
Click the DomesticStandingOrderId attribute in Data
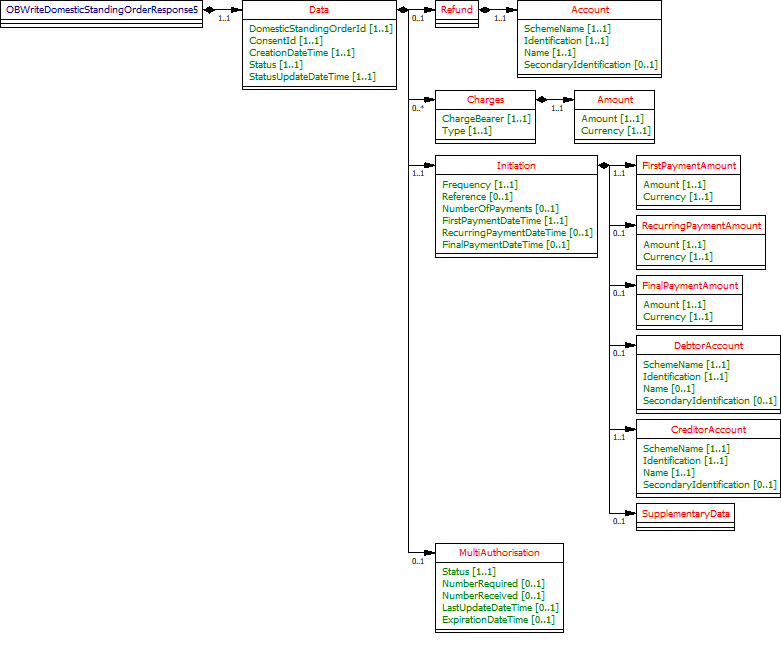click(320, 29)
